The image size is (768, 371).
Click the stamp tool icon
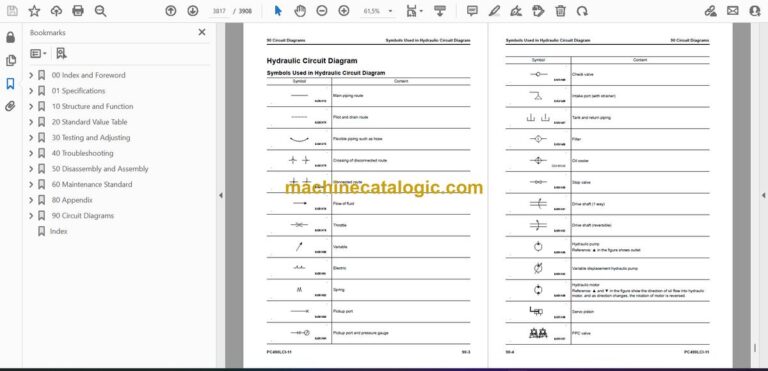[538, 11]
